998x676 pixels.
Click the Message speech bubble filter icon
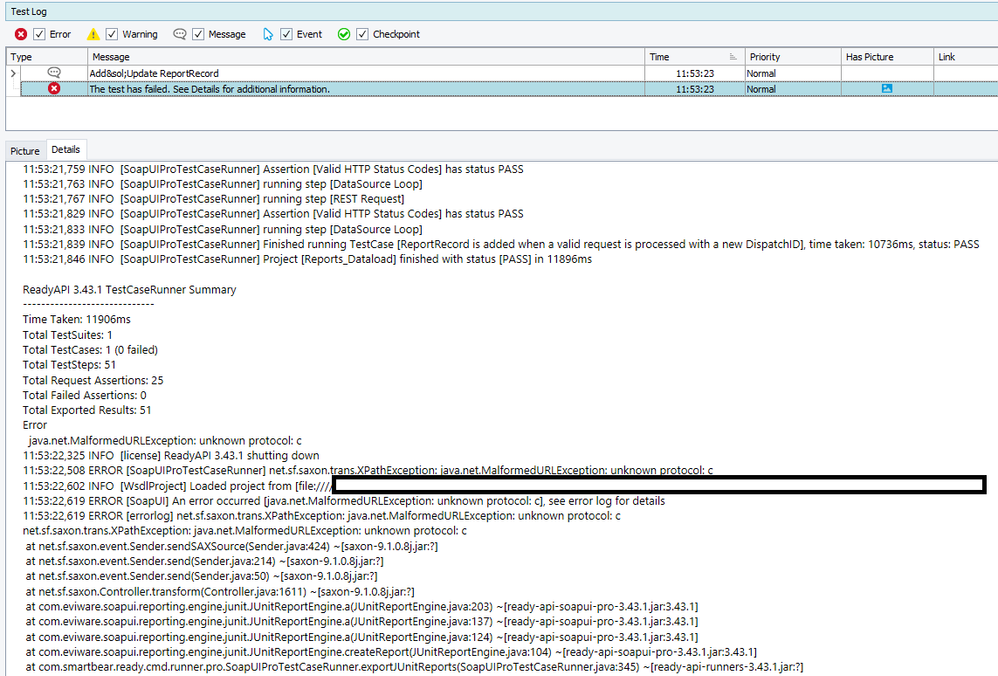pyautogui.click(x=180, y=34)
